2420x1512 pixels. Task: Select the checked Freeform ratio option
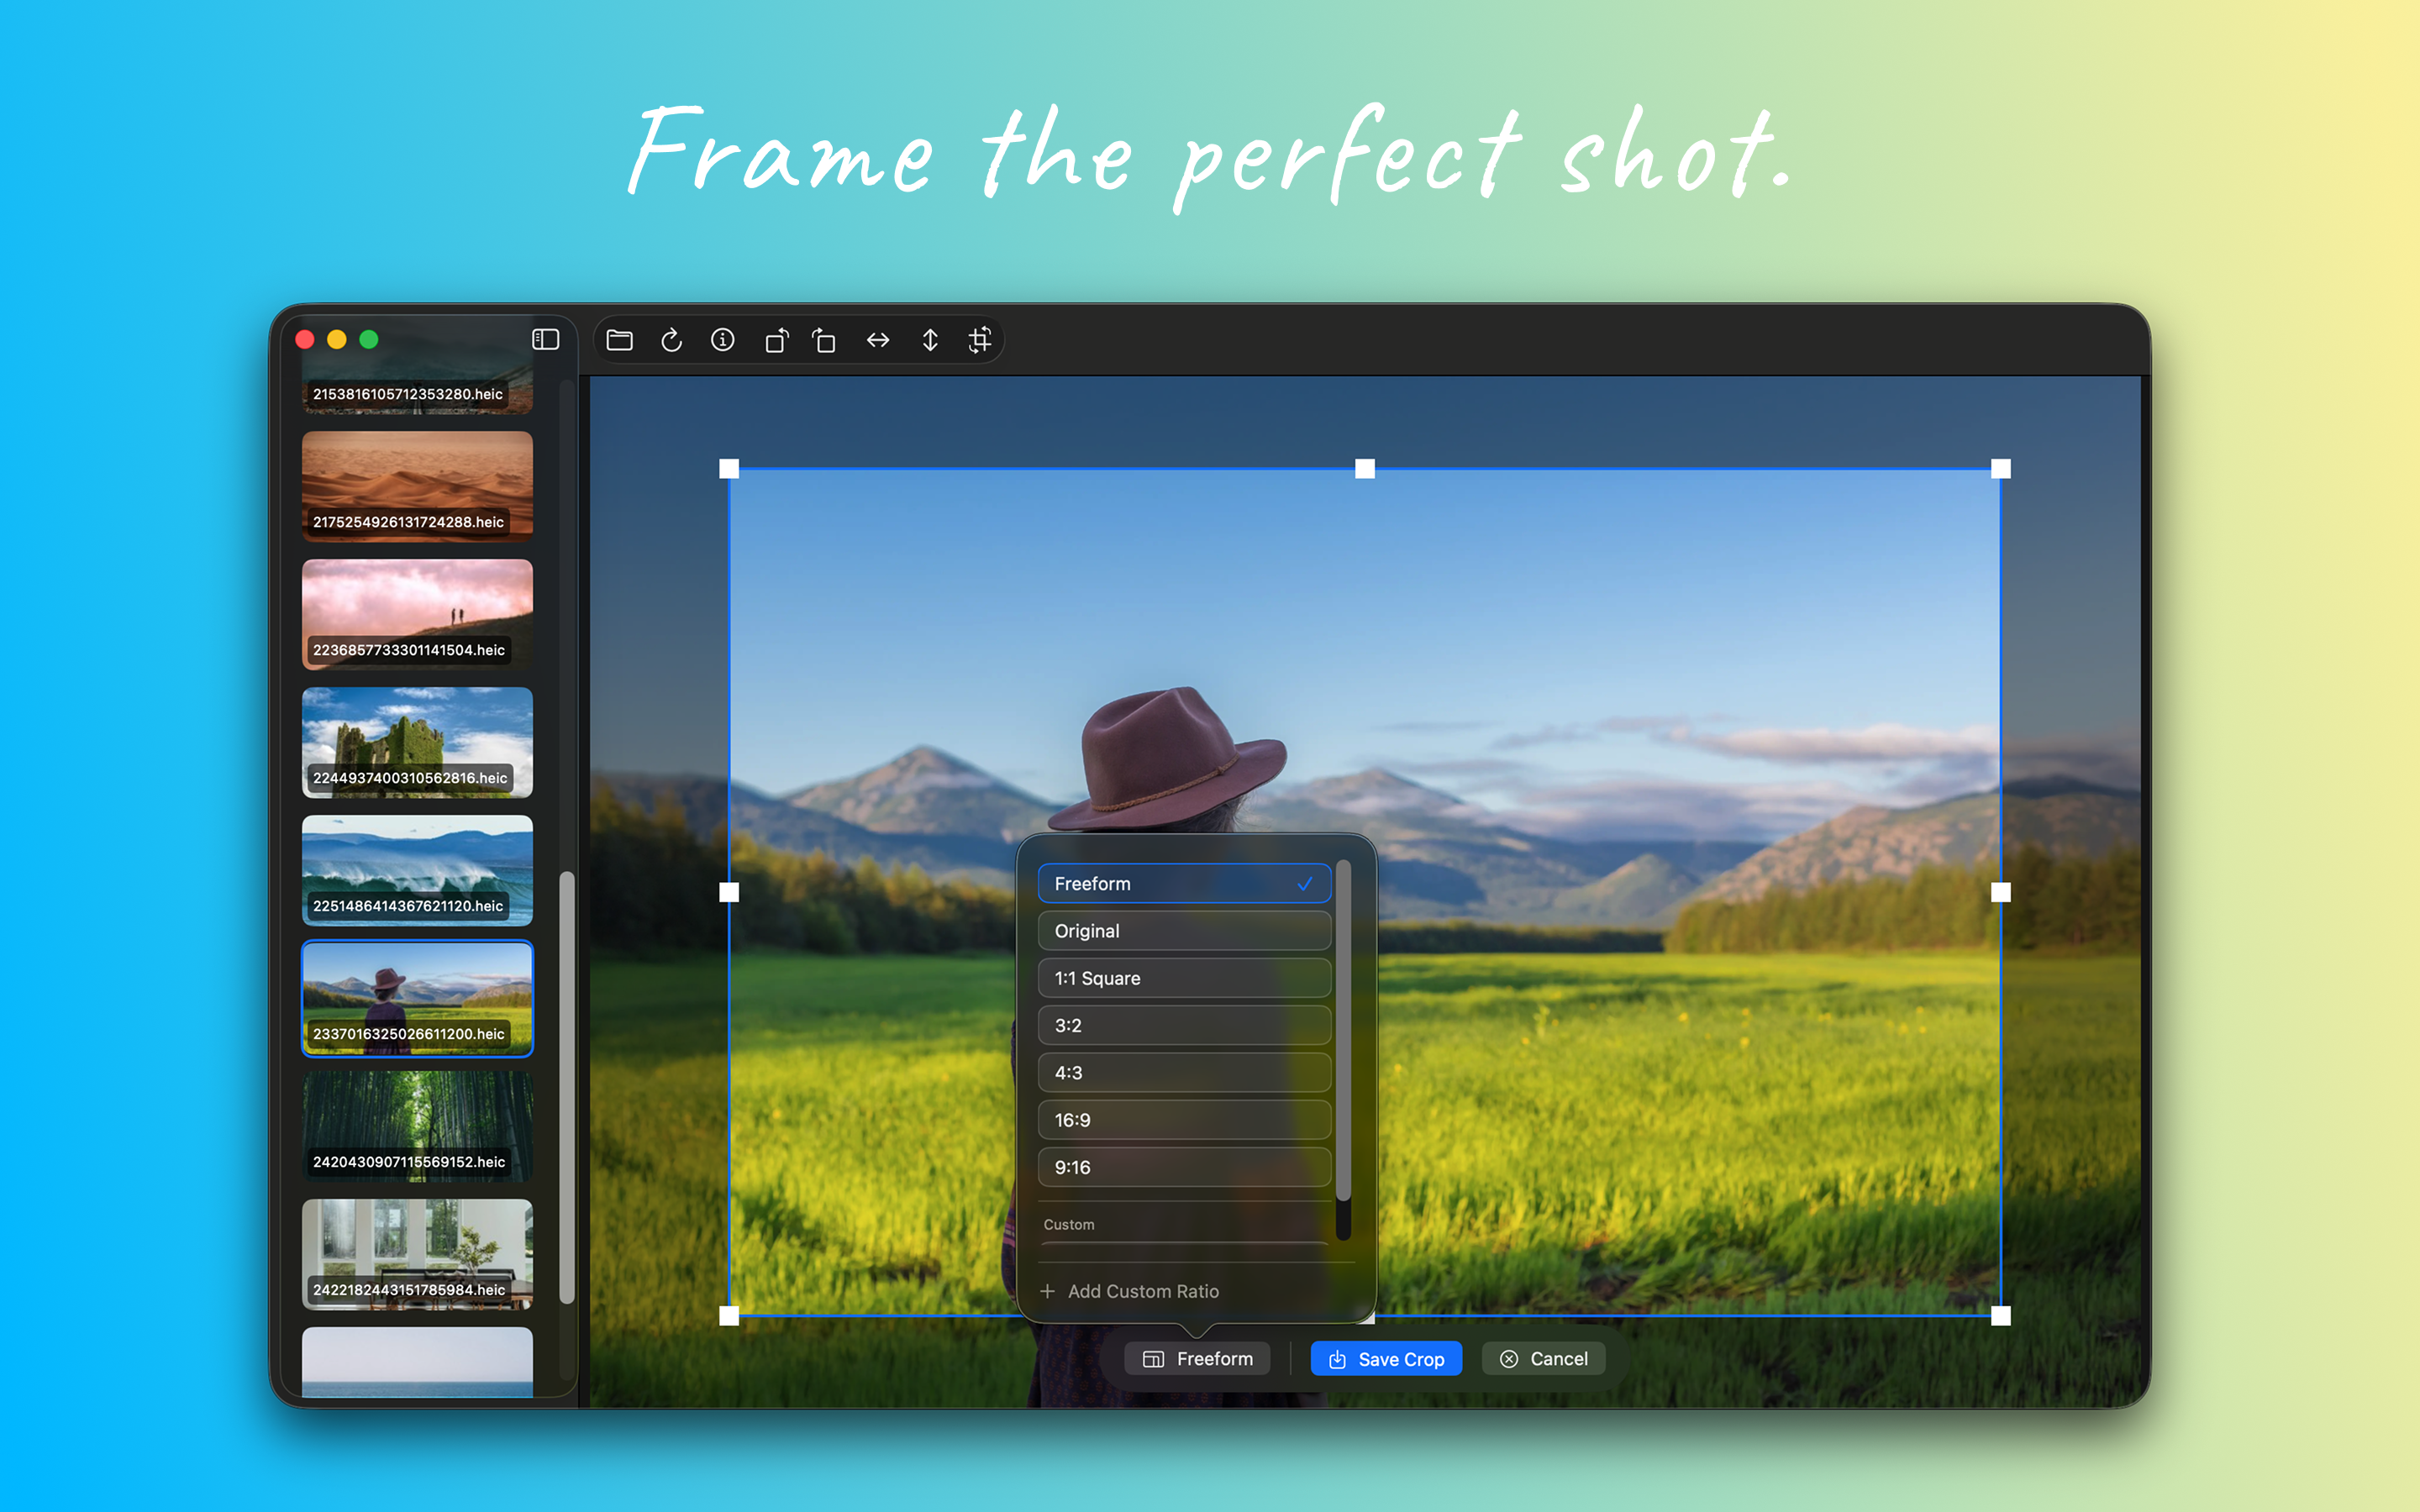pyautogui.click(x=1183, y=883)
